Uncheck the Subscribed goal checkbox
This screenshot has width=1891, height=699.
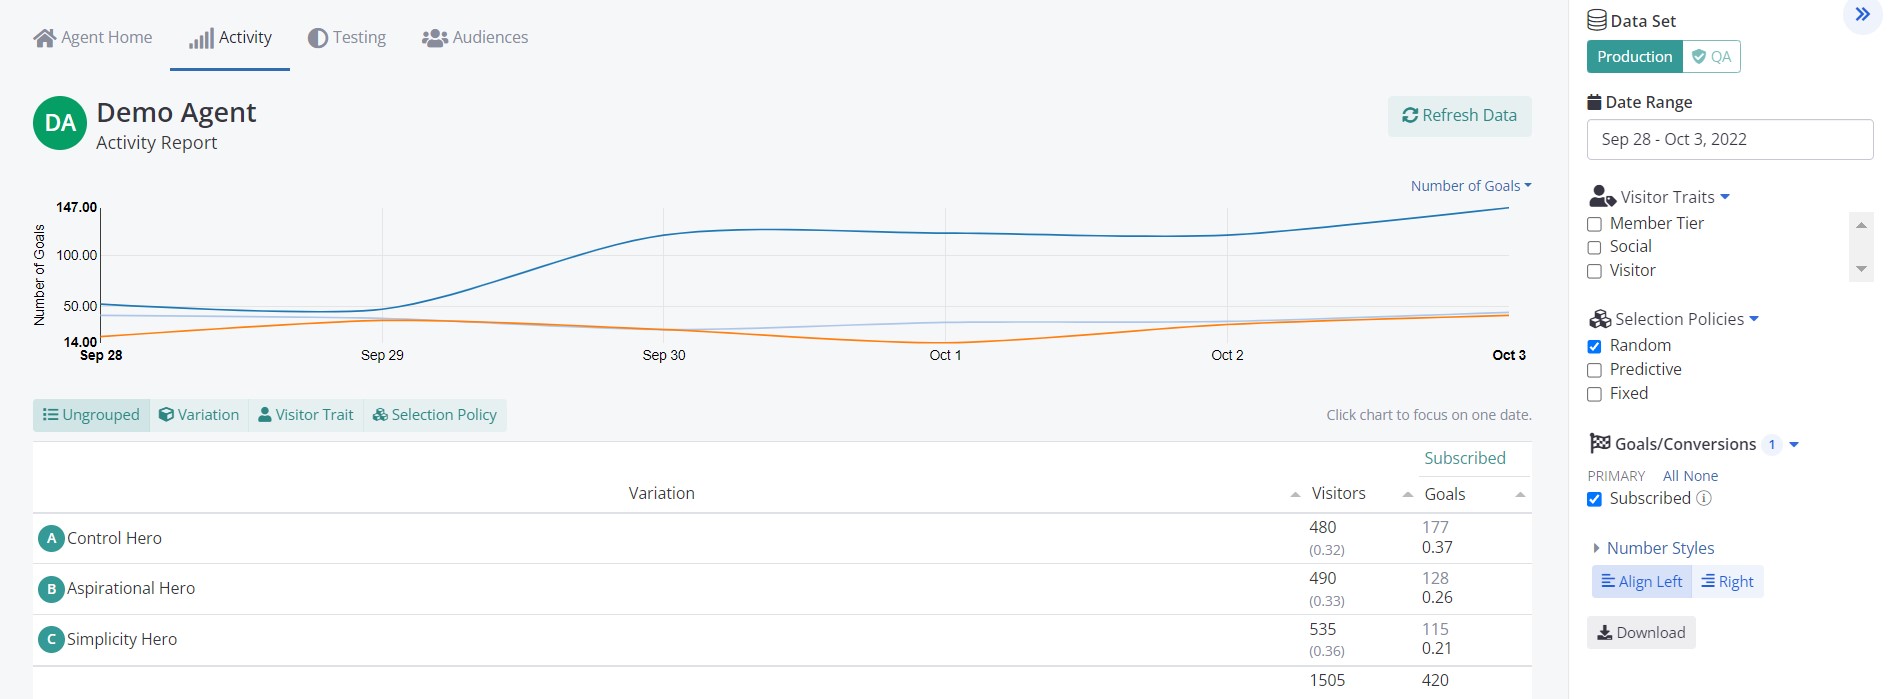(x=1594, y=499)
